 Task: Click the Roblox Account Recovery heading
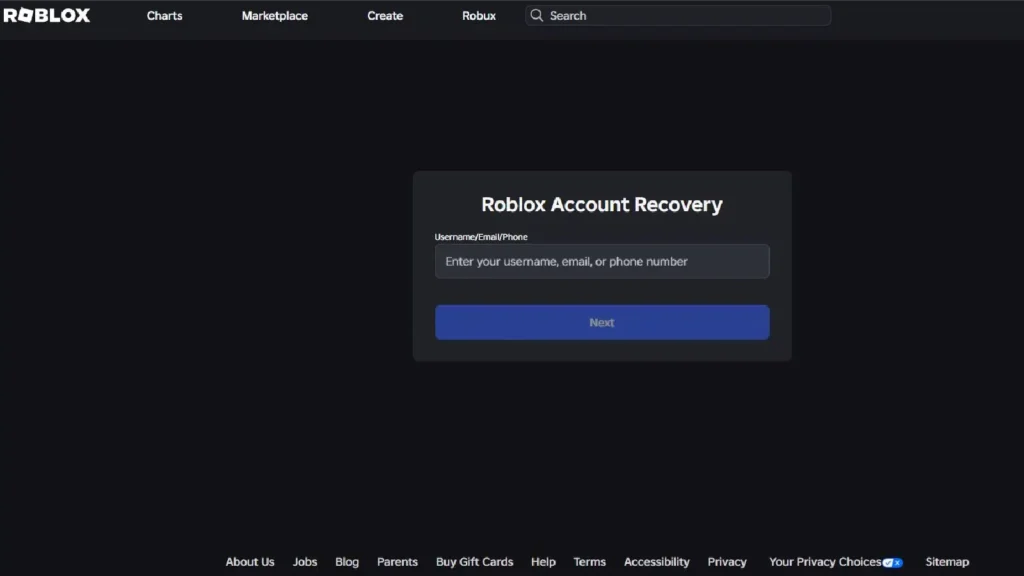(602, 204)
